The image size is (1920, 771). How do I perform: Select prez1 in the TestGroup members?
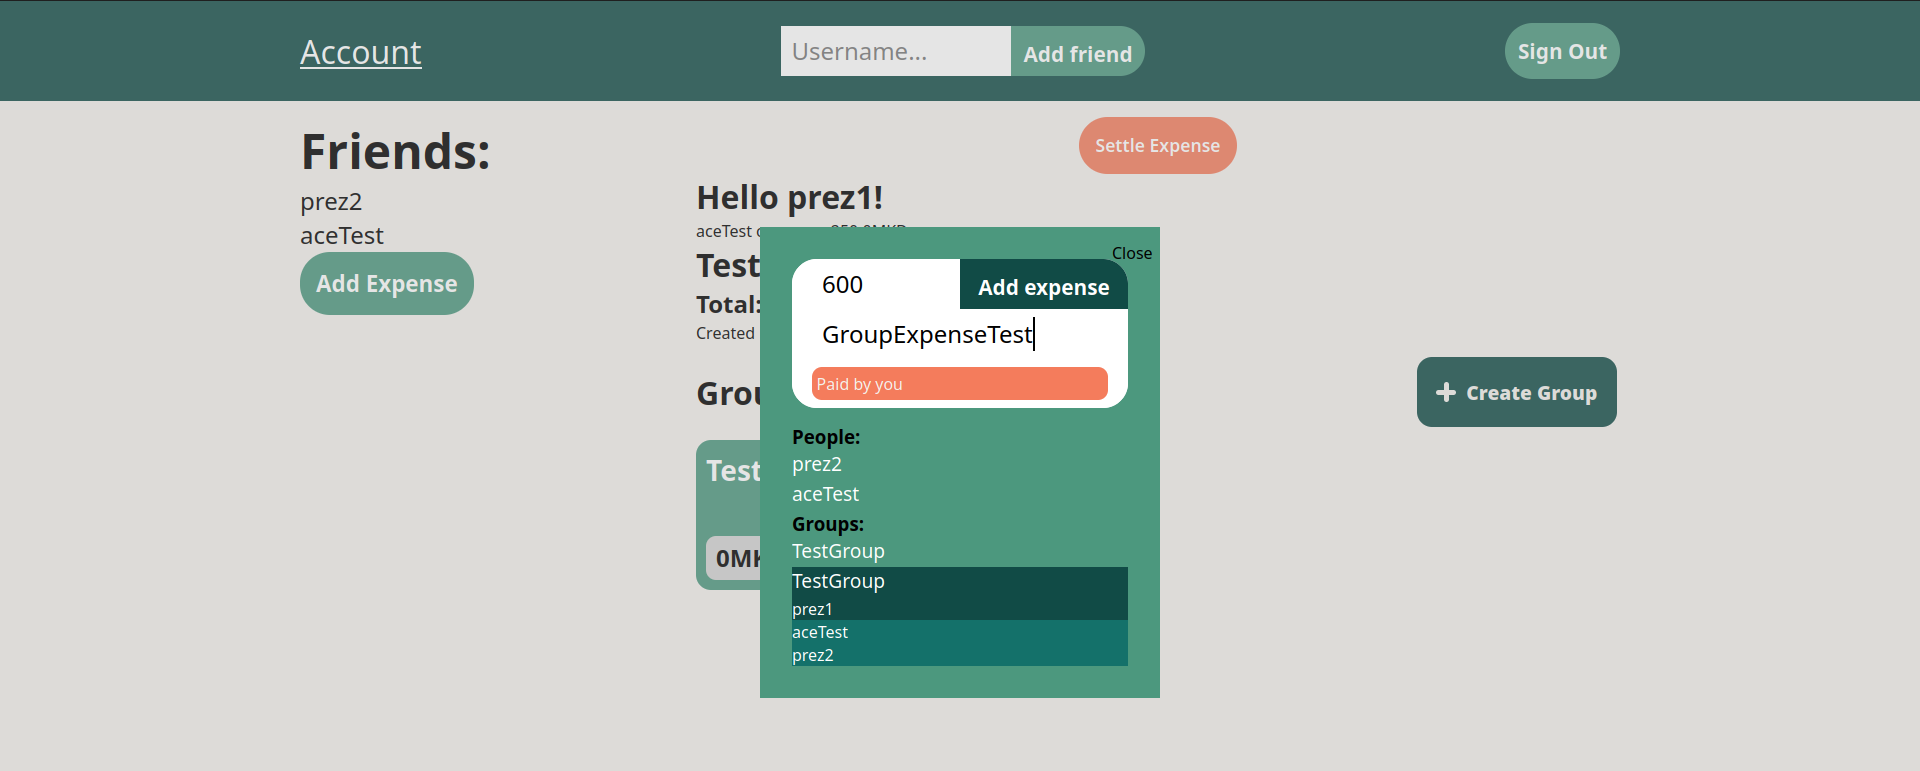tap(812, 609)
